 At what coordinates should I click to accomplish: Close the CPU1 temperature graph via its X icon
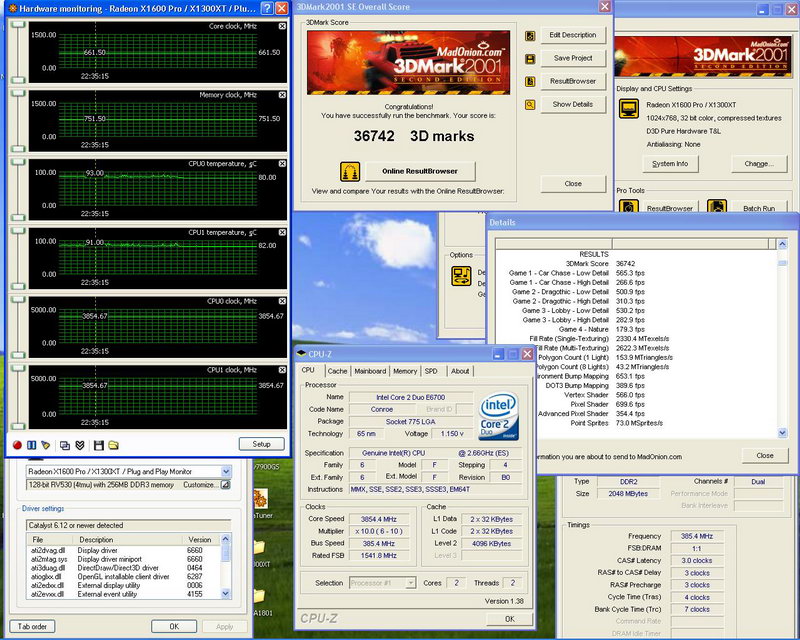click(282, 232)
